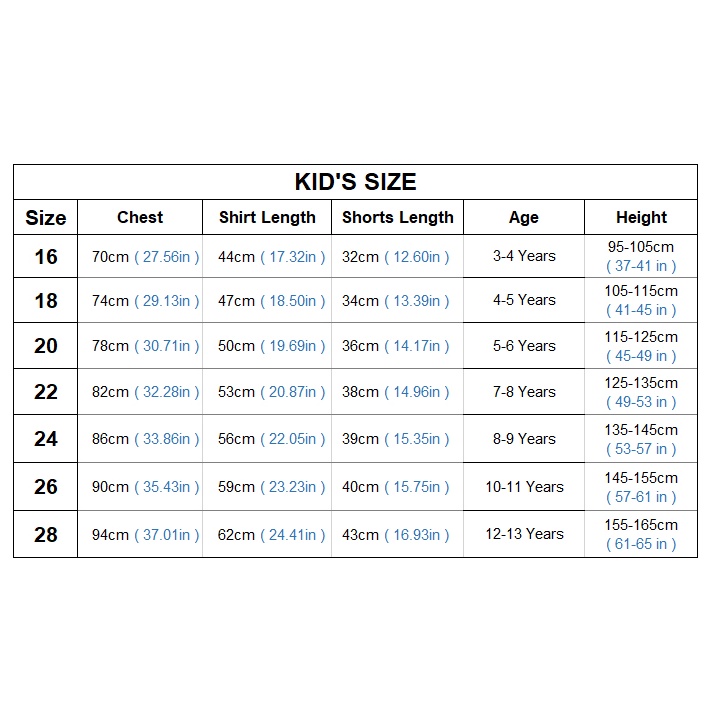This screenshot has height=707, width=707.
Task: Select size 16 row label
Action: click(x=46, y=257)
